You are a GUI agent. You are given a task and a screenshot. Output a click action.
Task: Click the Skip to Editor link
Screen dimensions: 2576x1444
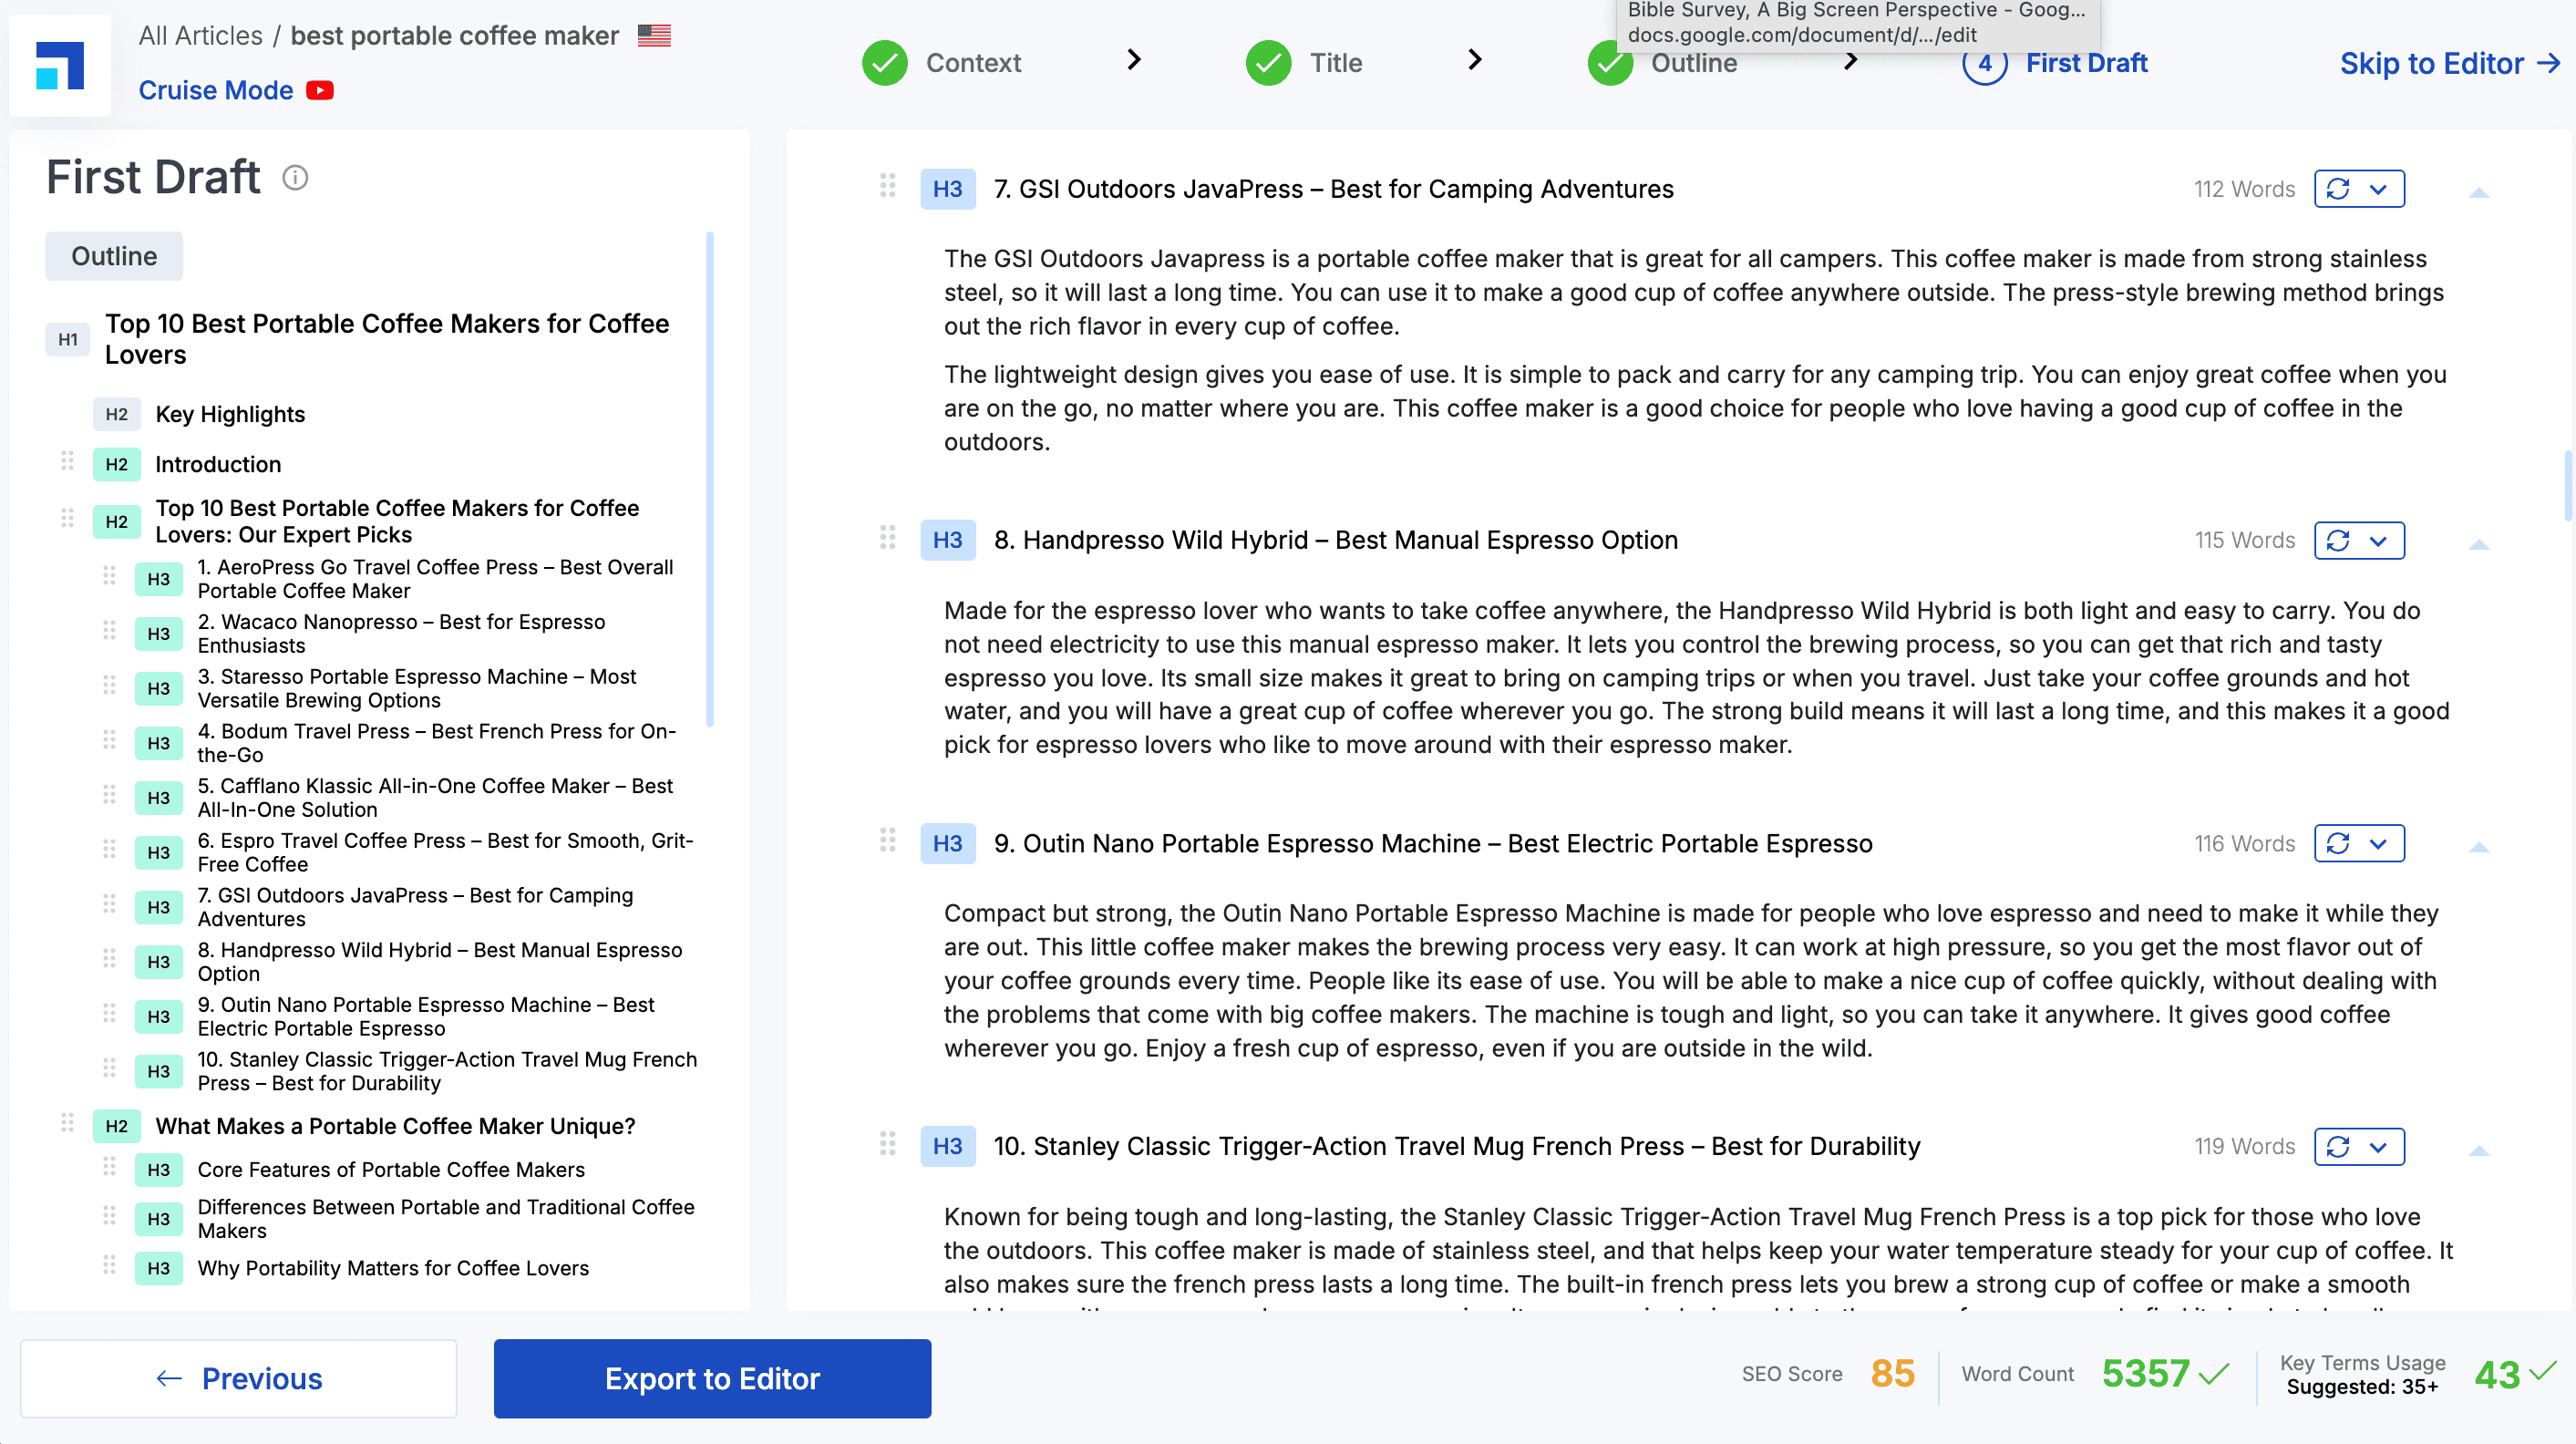pos(2449,63)
